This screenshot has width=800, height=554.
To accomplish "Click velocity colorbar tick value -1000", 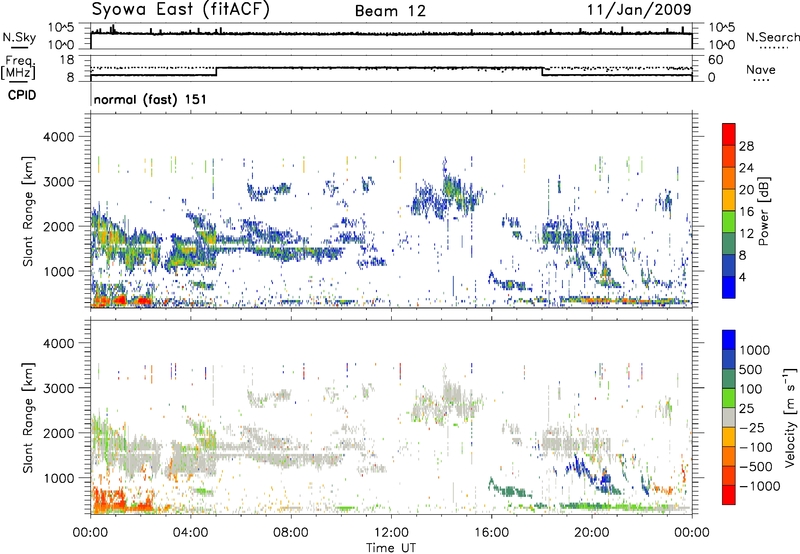I will [x=760, y=486].
